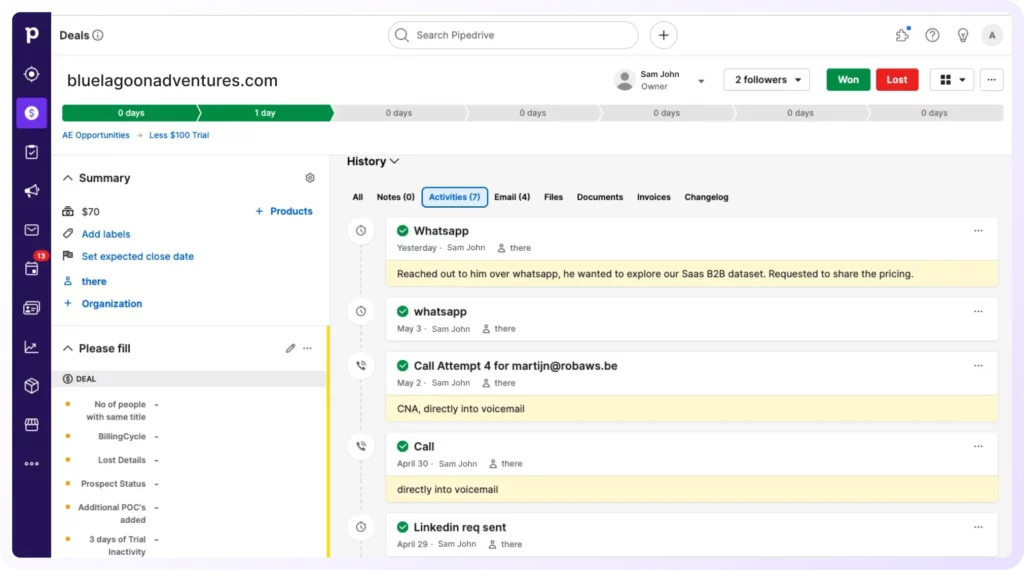This screenshot has width=1024, height=570.
Task: Collapse the Summary section
Action: [67, 178]
